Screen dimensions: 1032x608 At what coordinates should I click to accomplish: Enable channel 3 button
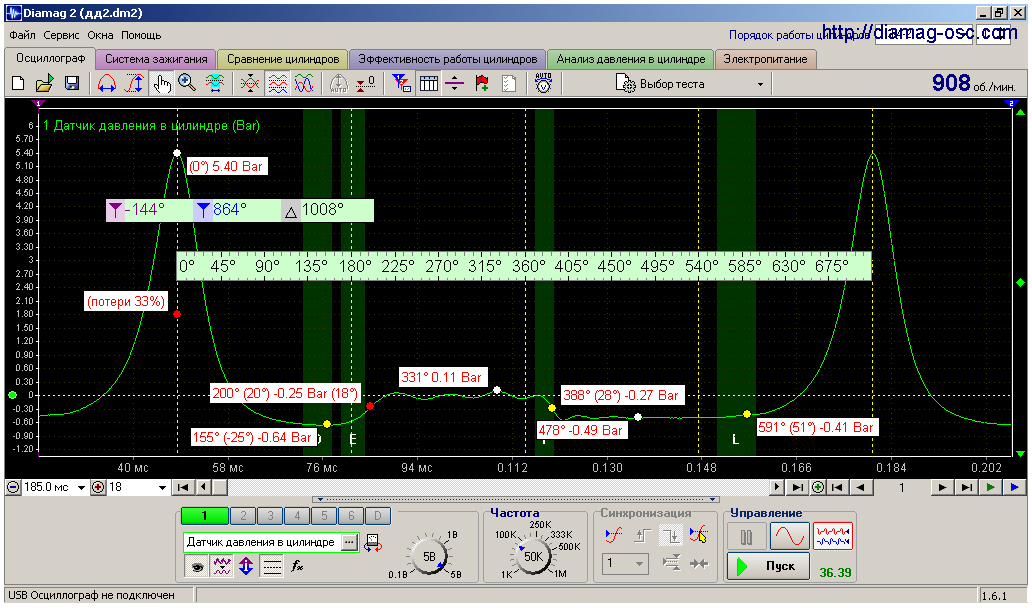click(x=270, y=516)
